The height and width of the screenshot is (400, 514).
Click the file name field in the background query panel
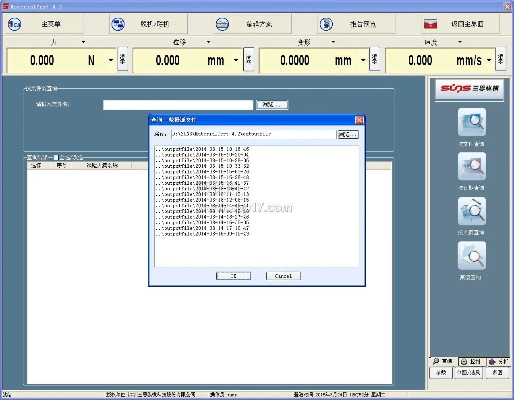pos(178,105)
